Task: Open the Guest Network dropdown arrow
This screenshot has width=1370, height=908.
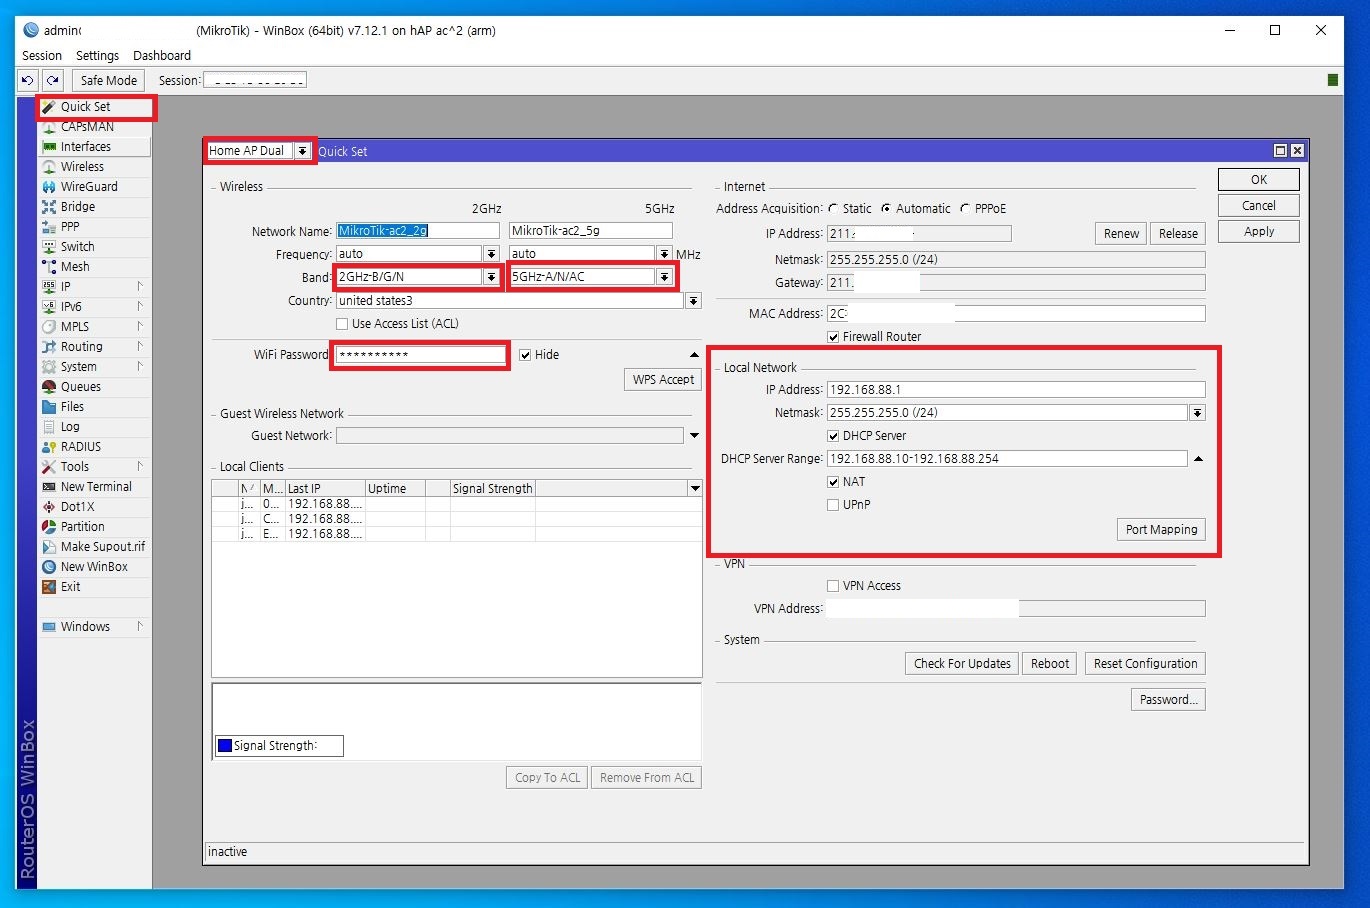Action: [x=694, y=436]
